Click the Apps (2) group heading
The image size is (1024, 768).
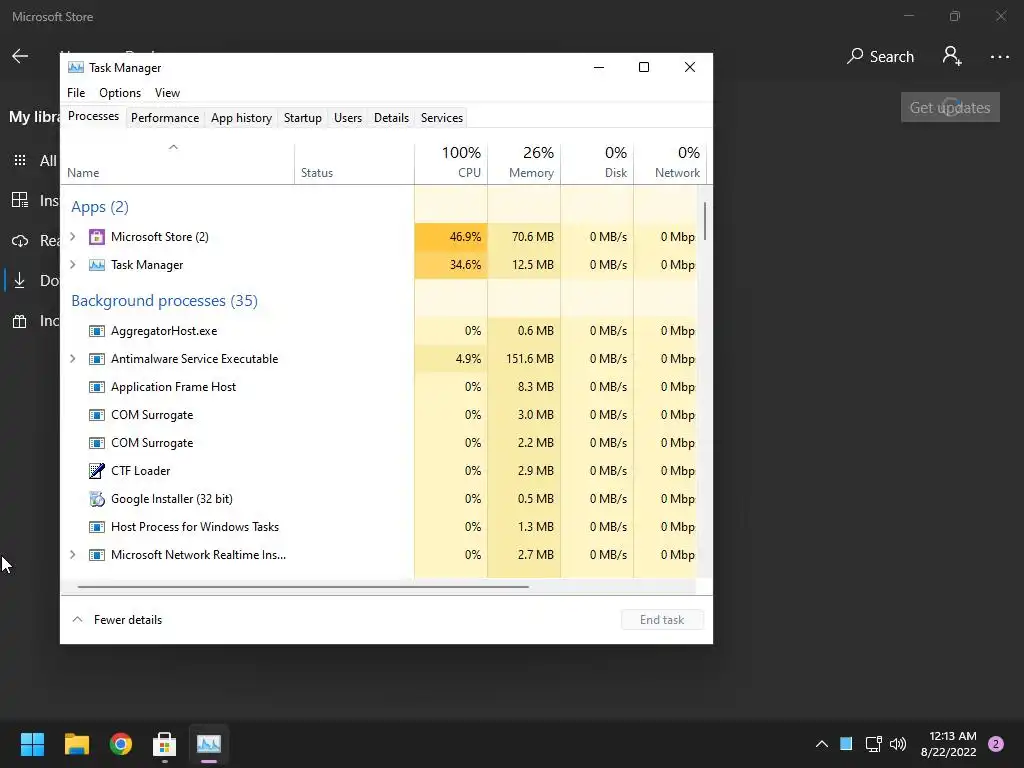pos(100,206)
